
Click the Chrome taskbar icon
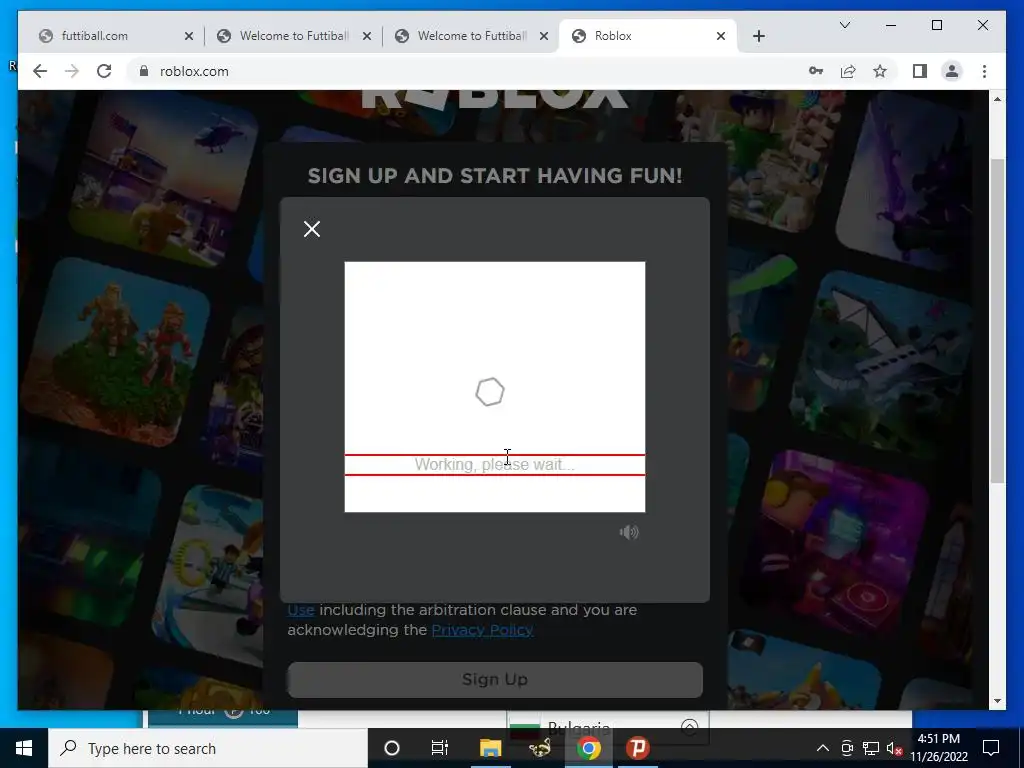point(588,748)
